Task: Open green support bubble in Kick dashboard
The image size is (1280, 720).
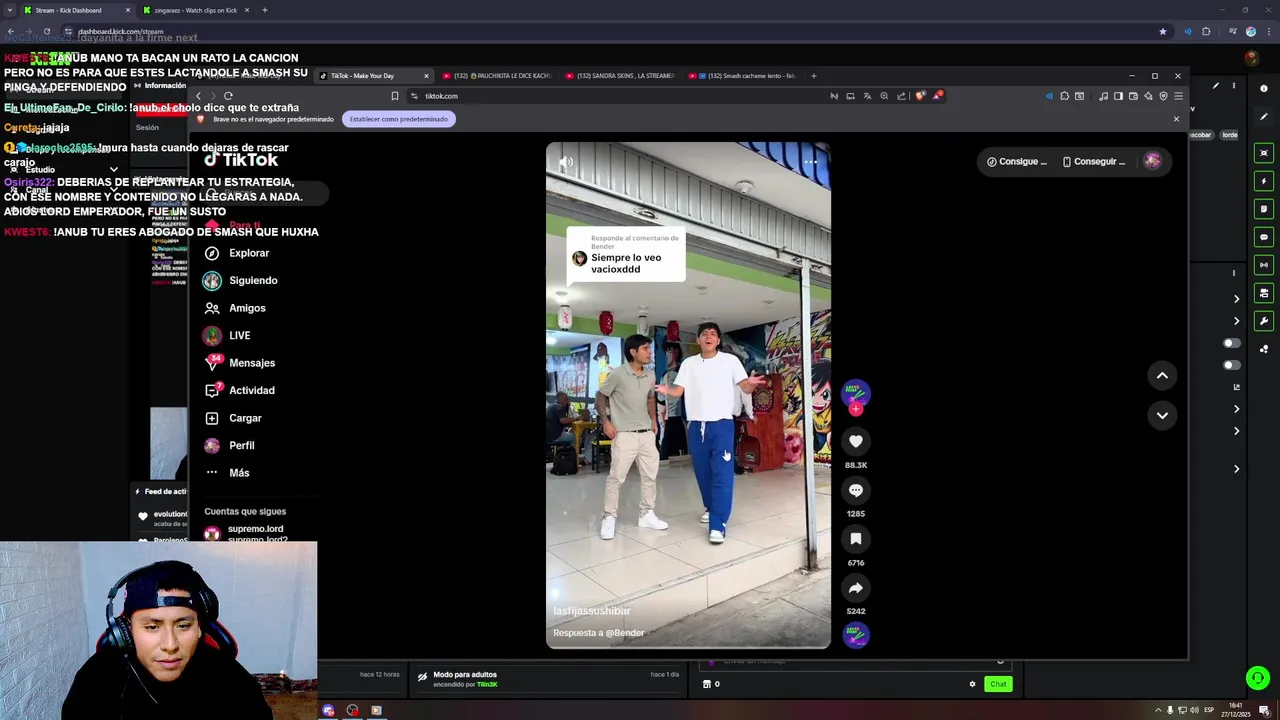Action: pyautogui.click(x=1258, y=678)
